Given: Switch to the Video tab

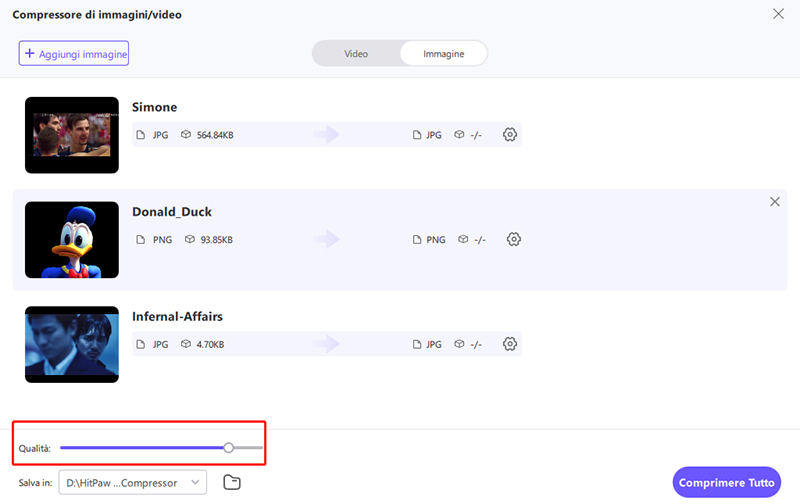Looking at the screenshot, I should (356, 54).
